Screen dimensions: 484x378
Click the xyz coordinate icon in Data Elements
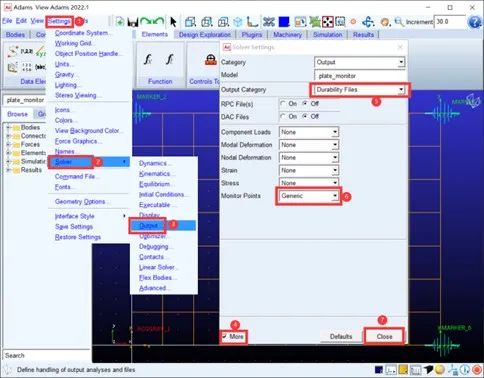tap(41, 52)
